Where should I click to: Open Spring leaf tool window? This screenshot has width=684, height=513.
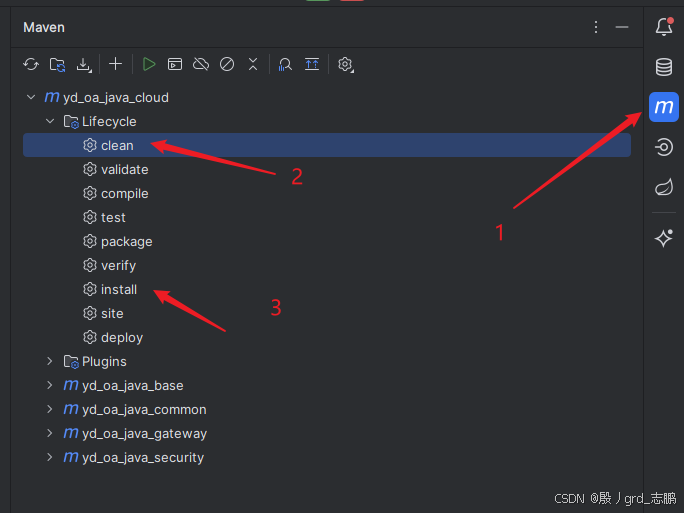[x=664, y=187]
